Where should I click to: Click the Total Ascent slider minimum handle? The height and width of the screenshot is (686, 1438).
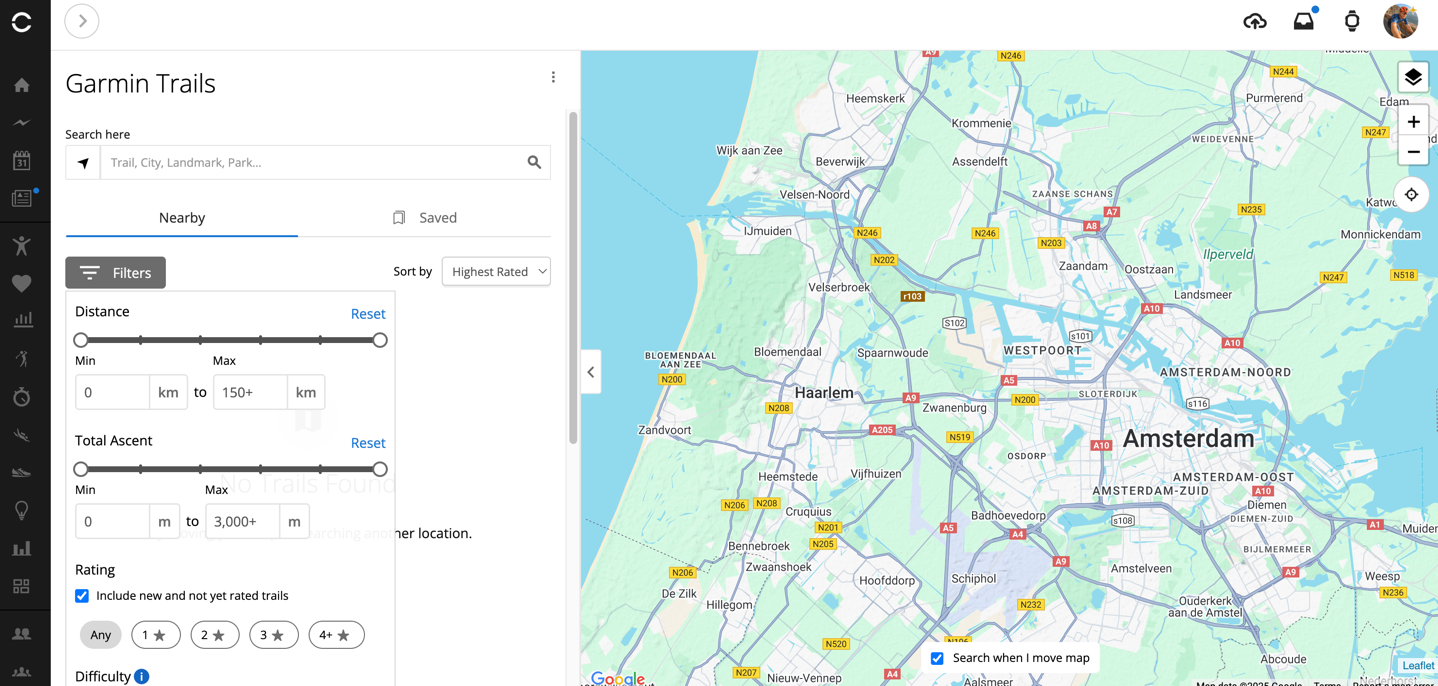point(81,469)
